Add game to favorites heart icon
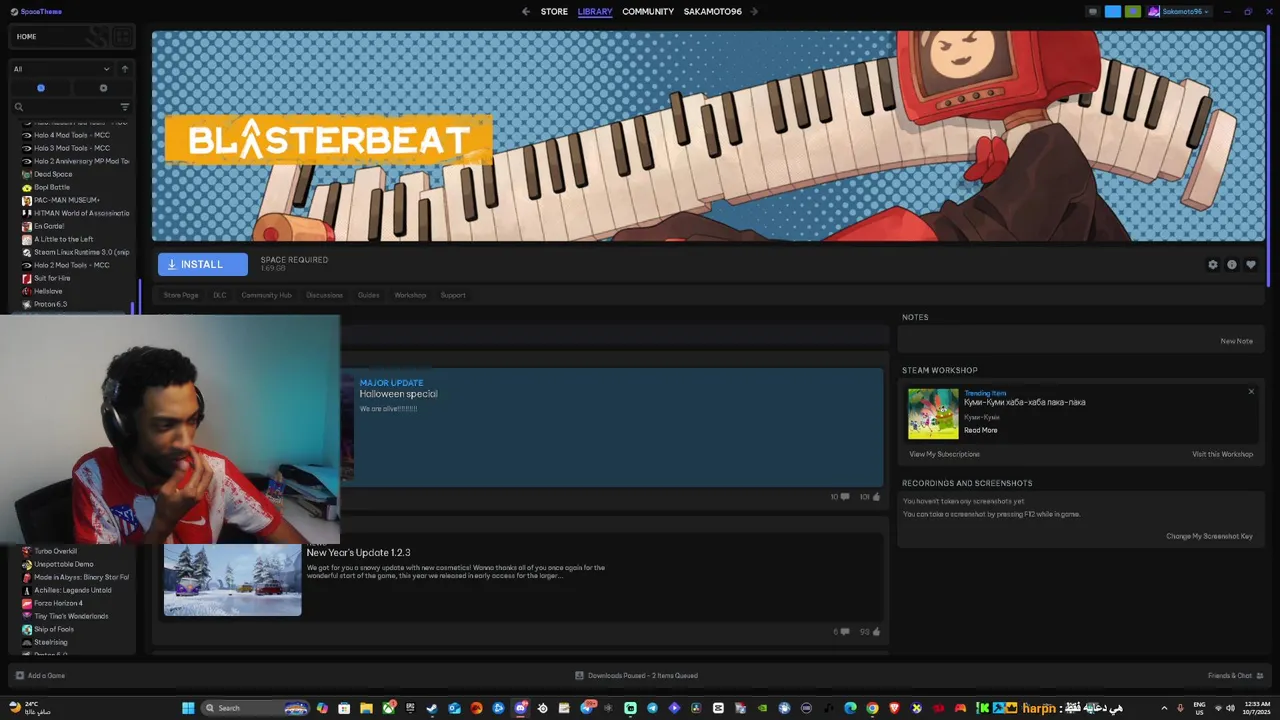Screen dimensions: 1280x720 (x=1251, y=265)
